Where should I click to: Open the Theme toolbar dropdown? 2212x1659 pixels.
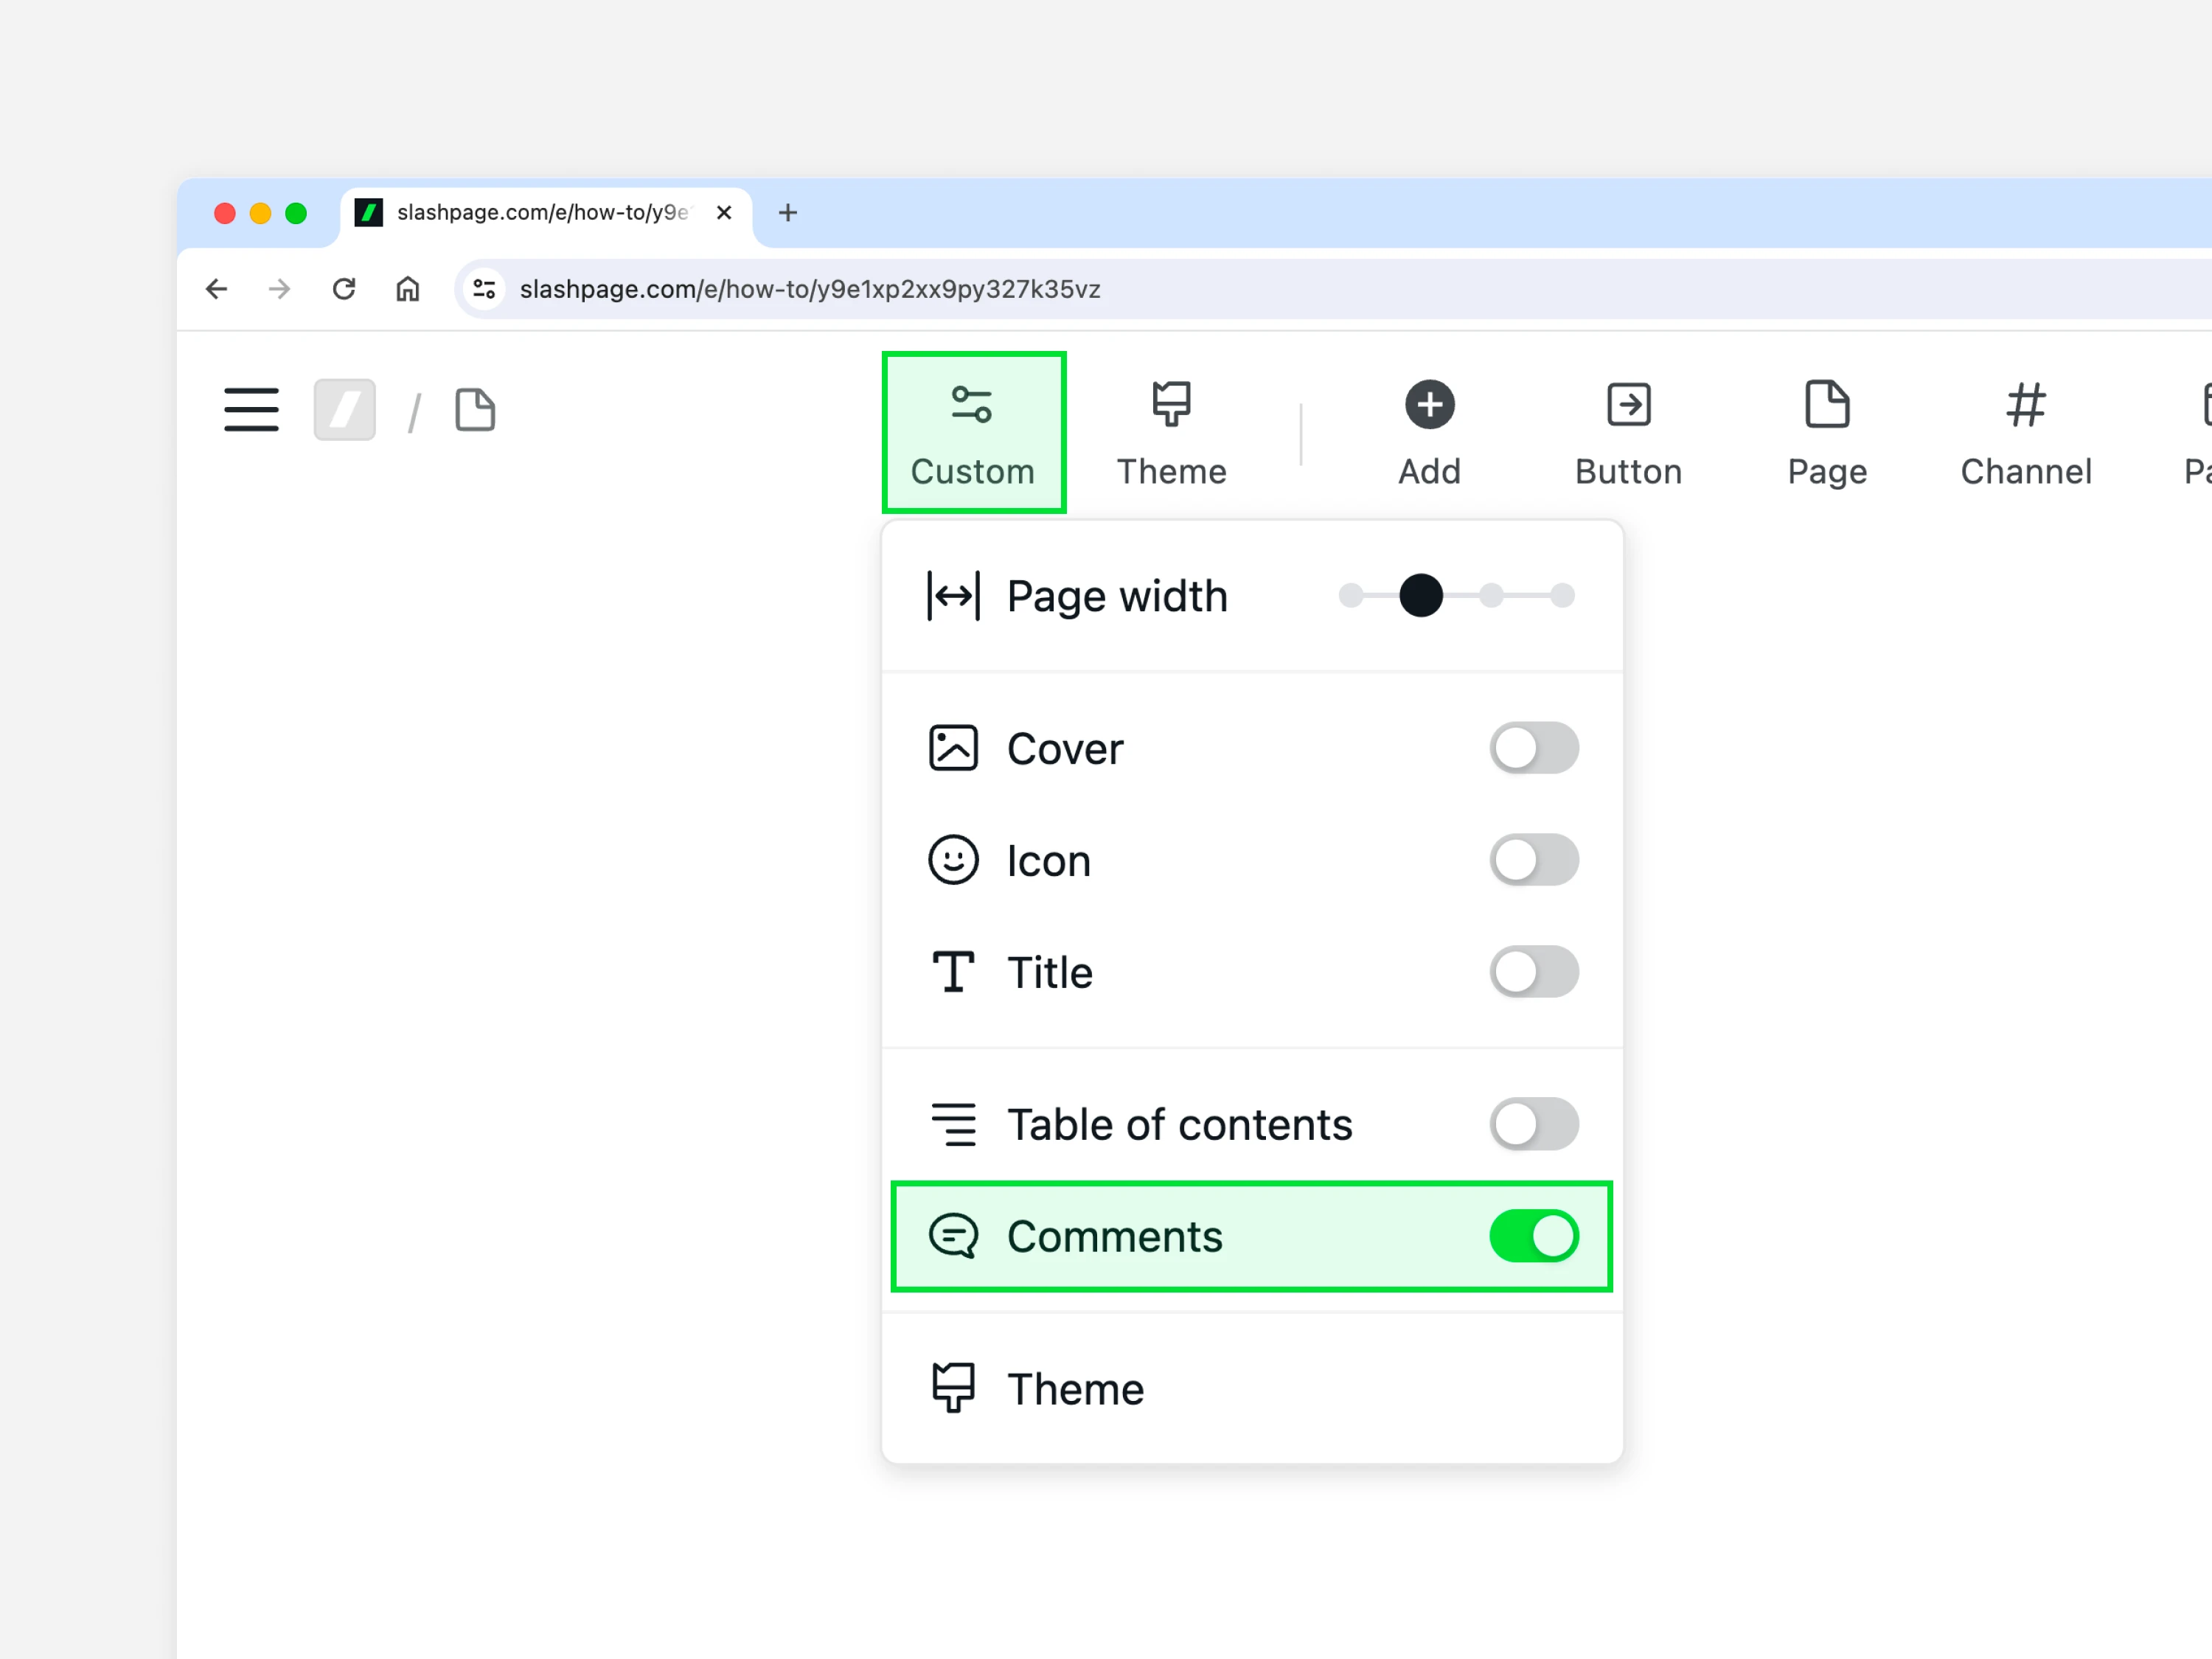(x=1171, y=432)
